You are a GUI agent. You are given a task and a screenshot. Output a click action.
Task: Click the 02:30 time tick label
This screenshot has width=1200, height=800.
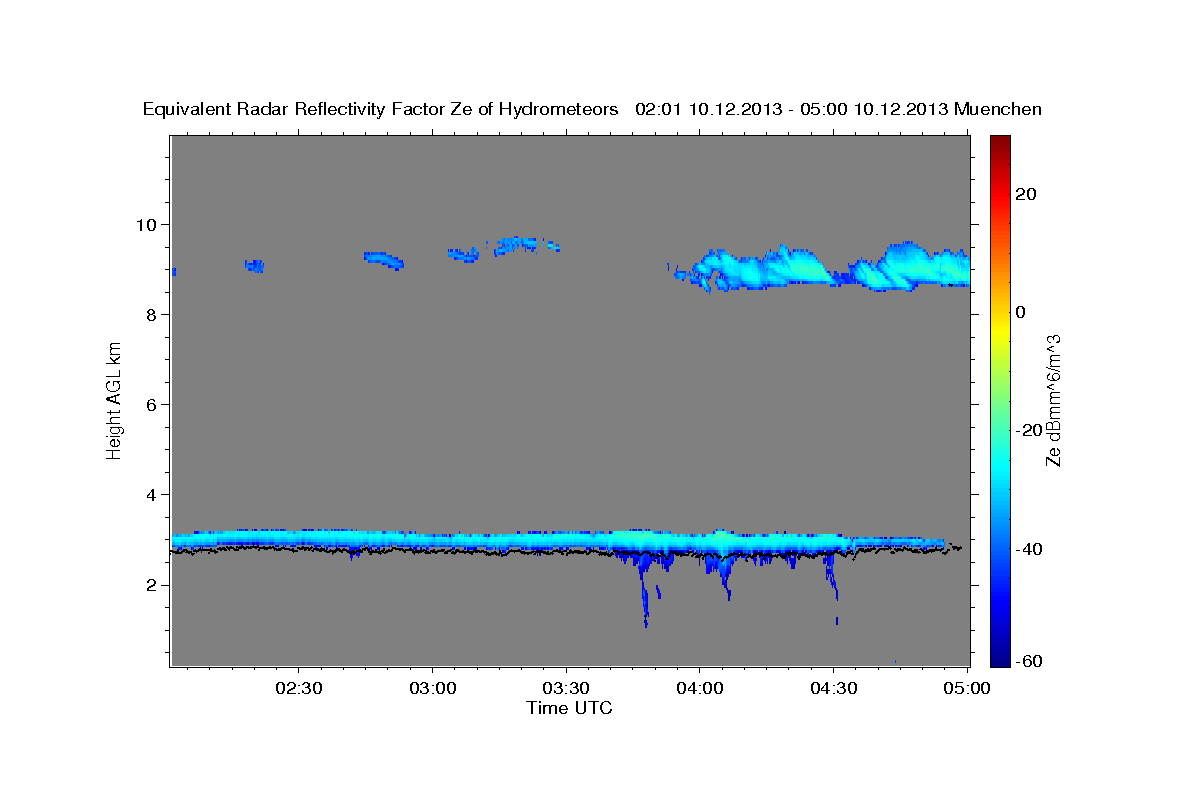(x=300, y=689)
